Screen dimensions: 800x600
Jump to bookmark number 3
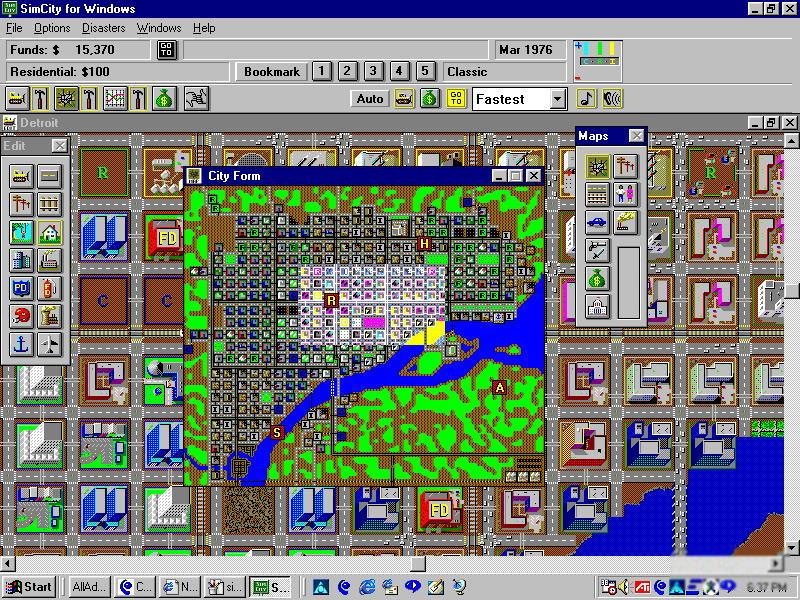tap(373, 71)
